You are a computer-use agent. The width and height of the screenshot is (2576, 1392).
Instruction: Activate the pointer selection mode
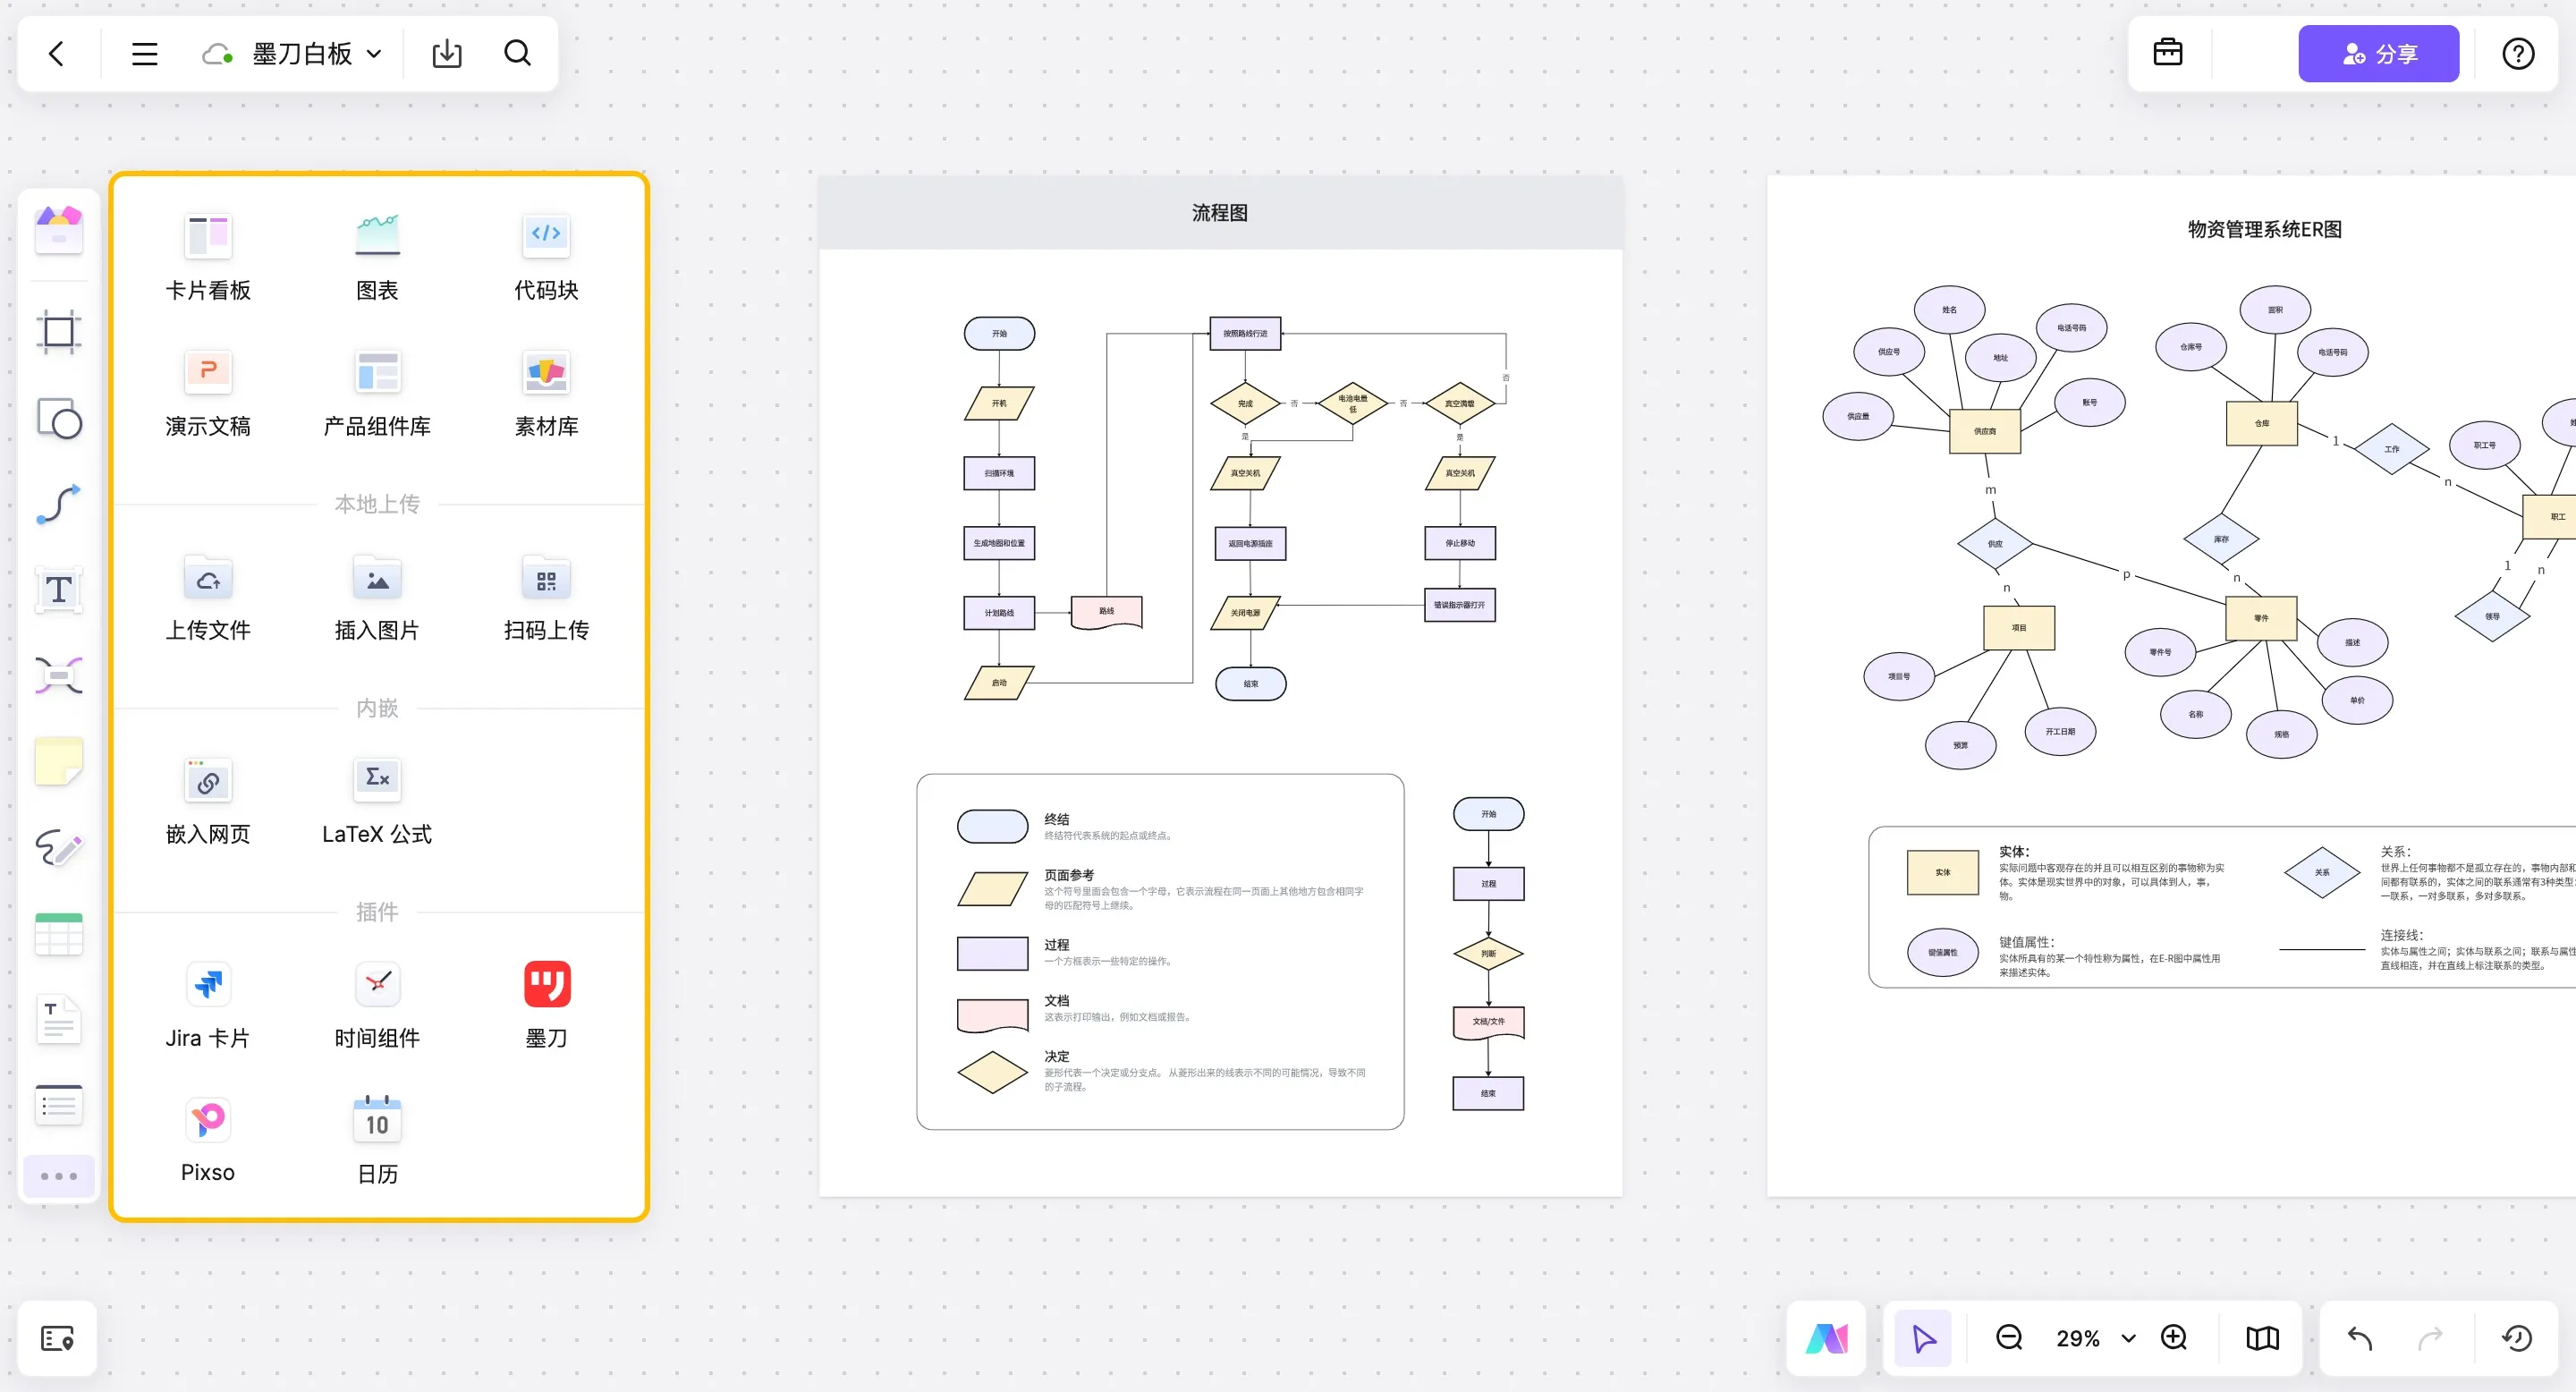tap(1923, 1338)
